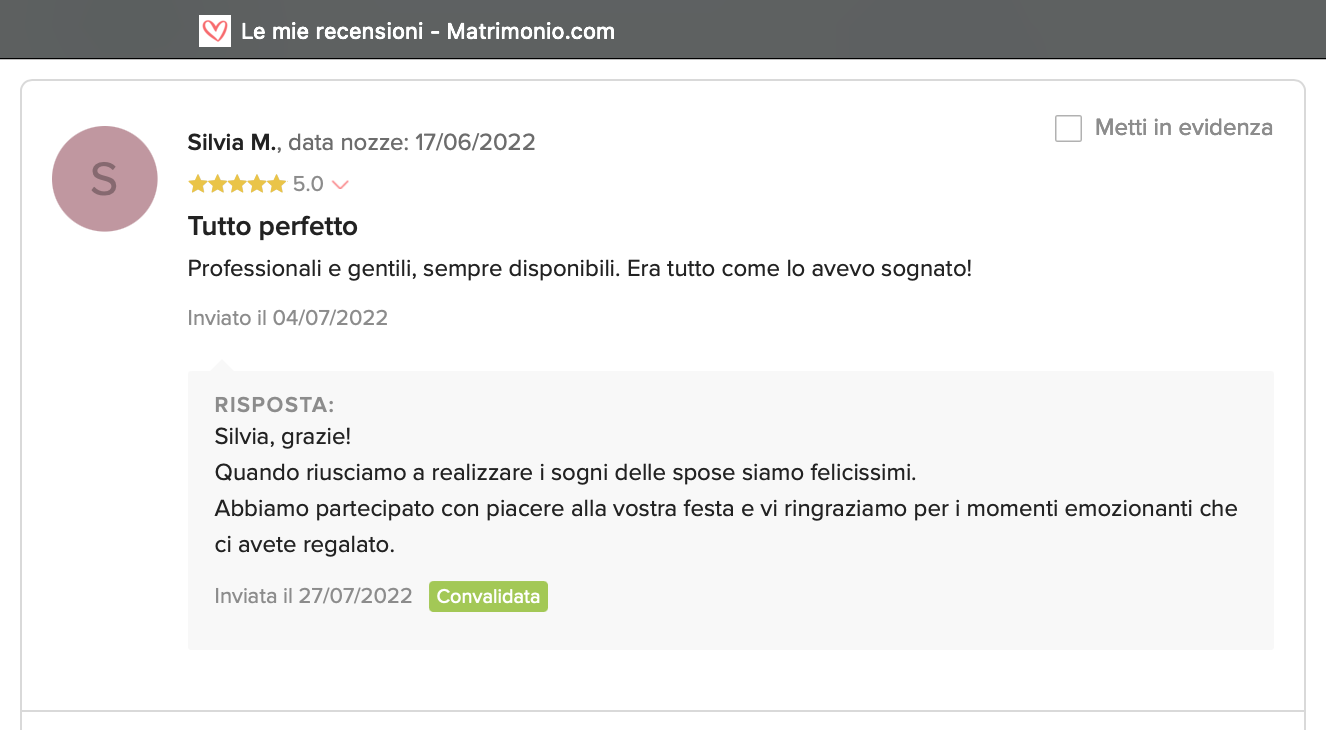
Task: Click the fifth star of the rating
Action: pos(277,184)
